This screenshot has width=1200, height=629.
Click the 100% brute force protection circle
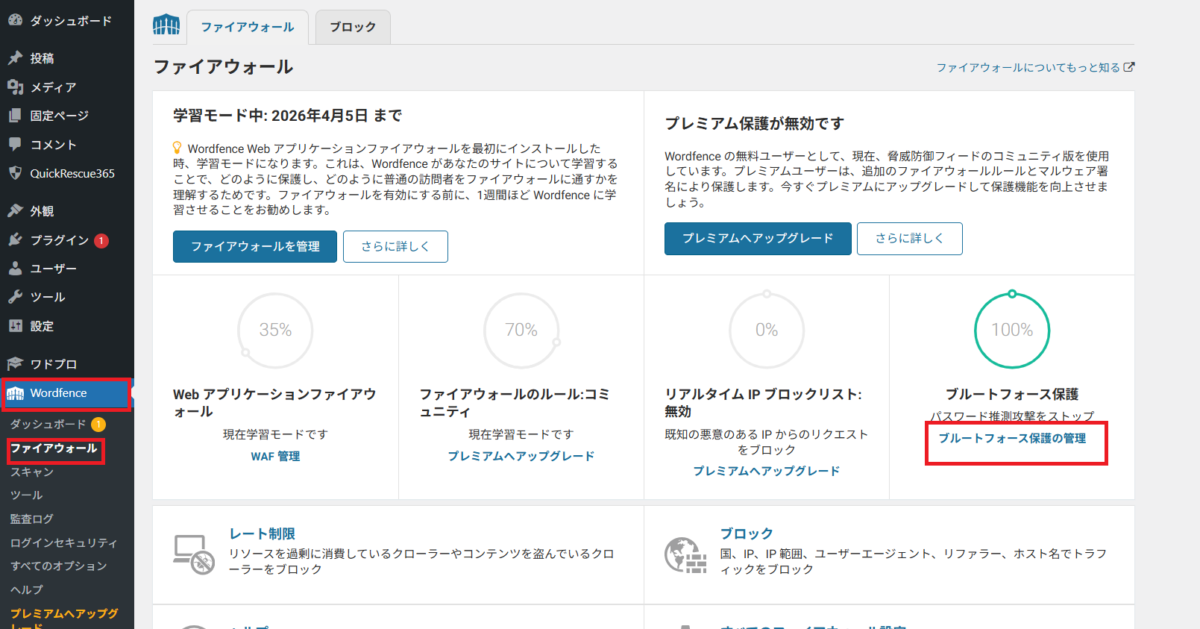click(x=1012, y=330)
